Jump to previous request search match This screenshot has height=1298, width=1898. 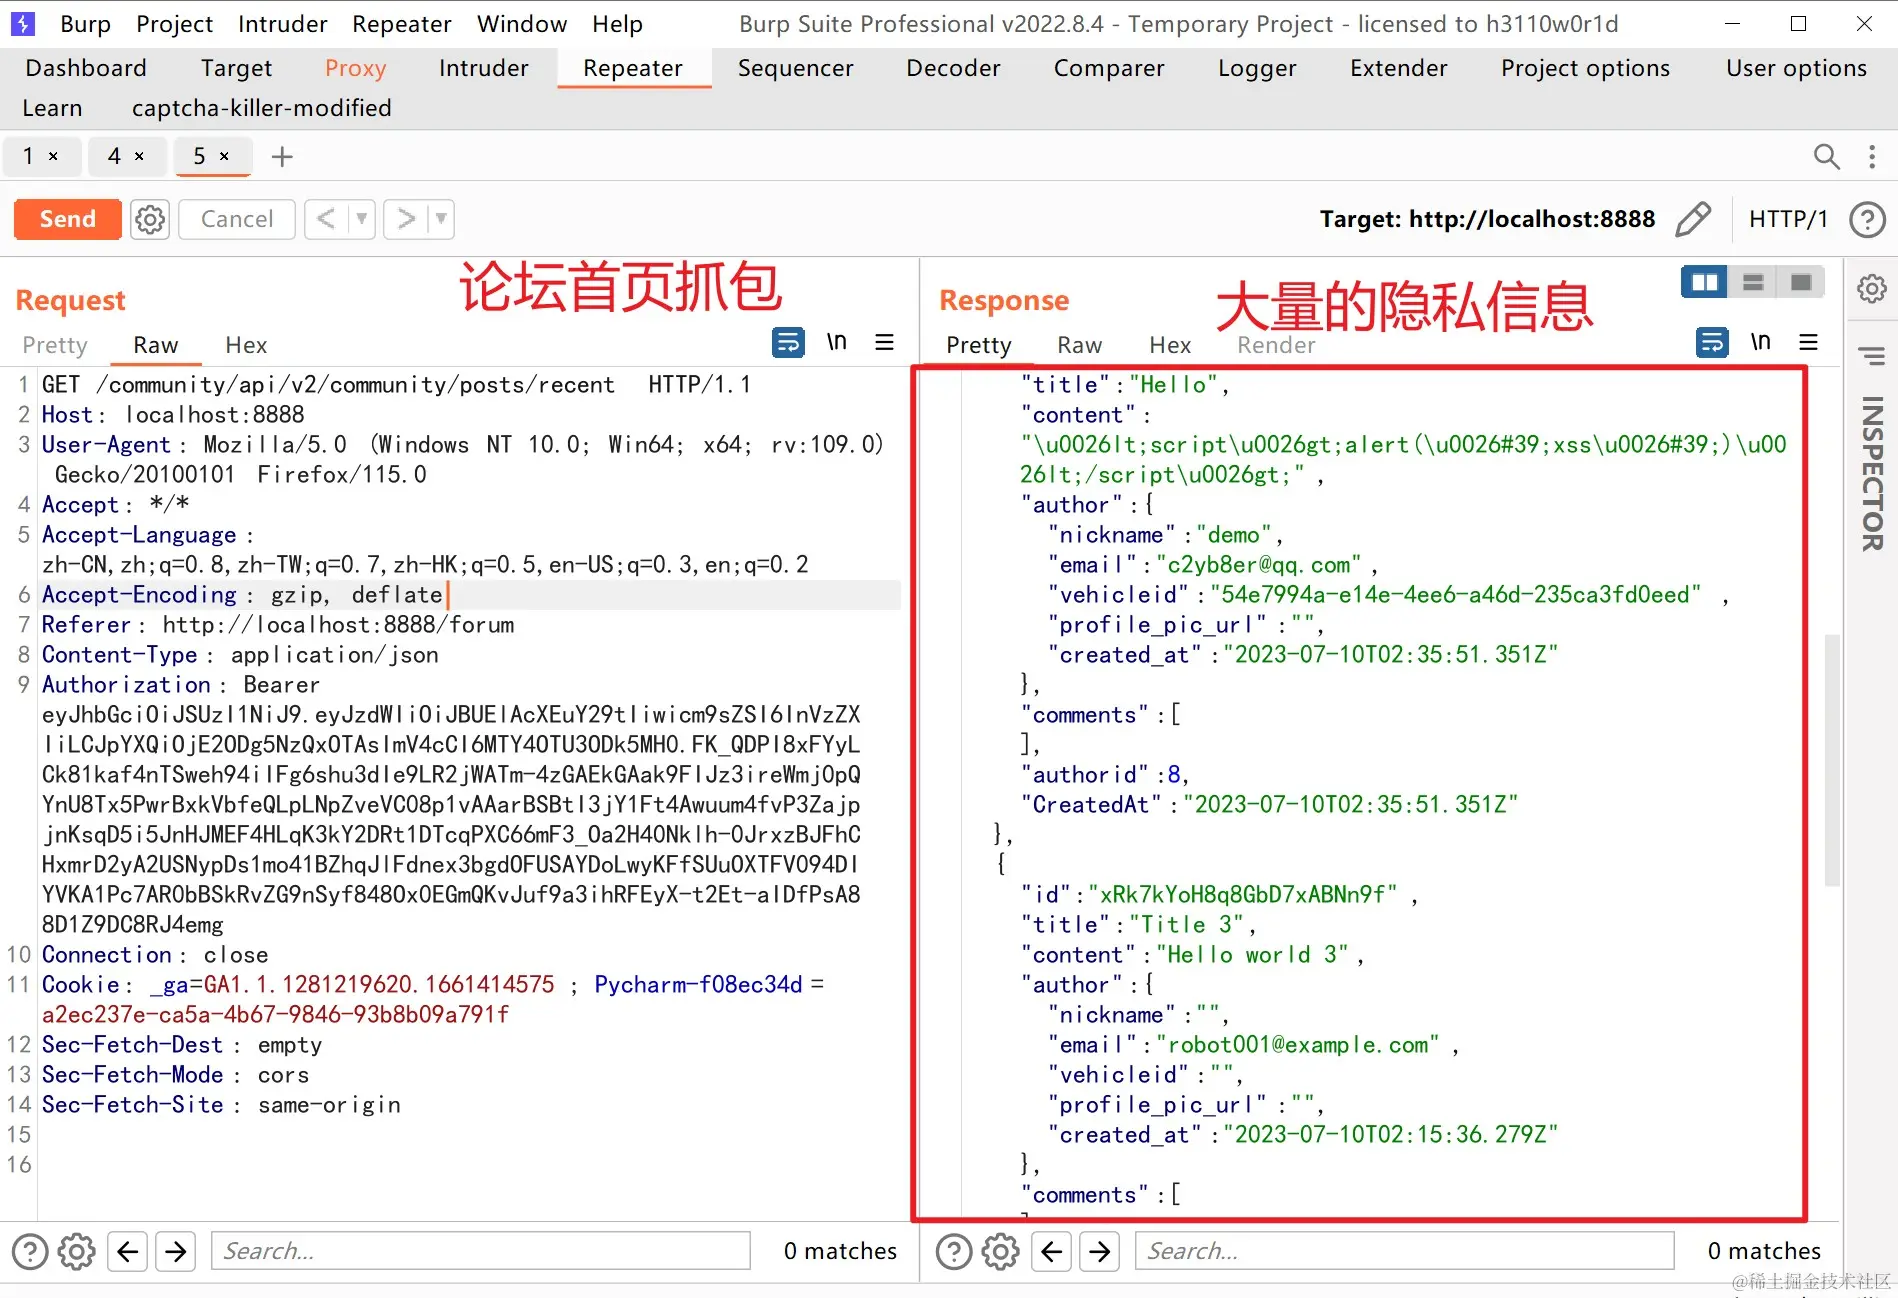click(x=128, y=1251)
